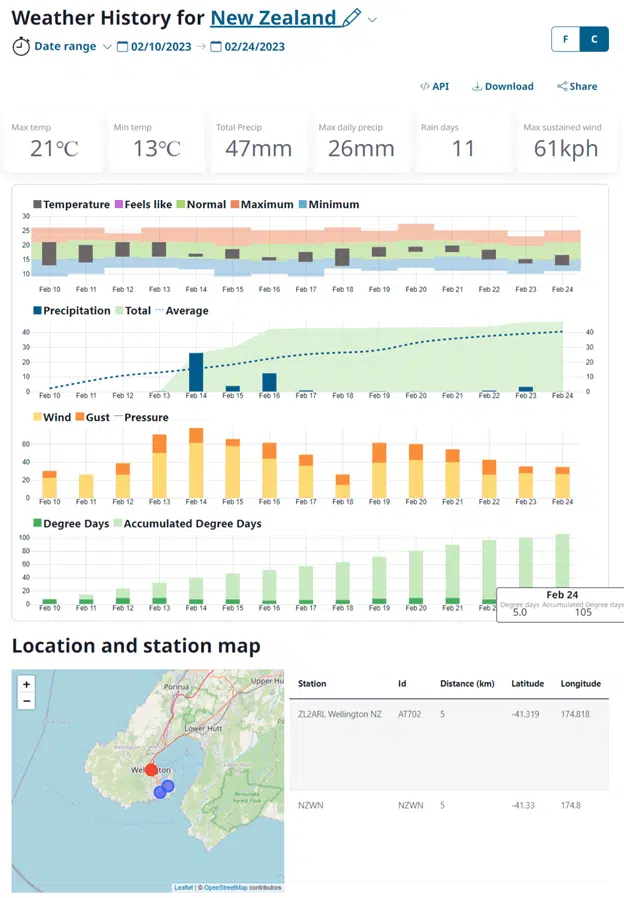Toggle the Feels like legend series
624x898 pixels.
[x=145, y=204]
